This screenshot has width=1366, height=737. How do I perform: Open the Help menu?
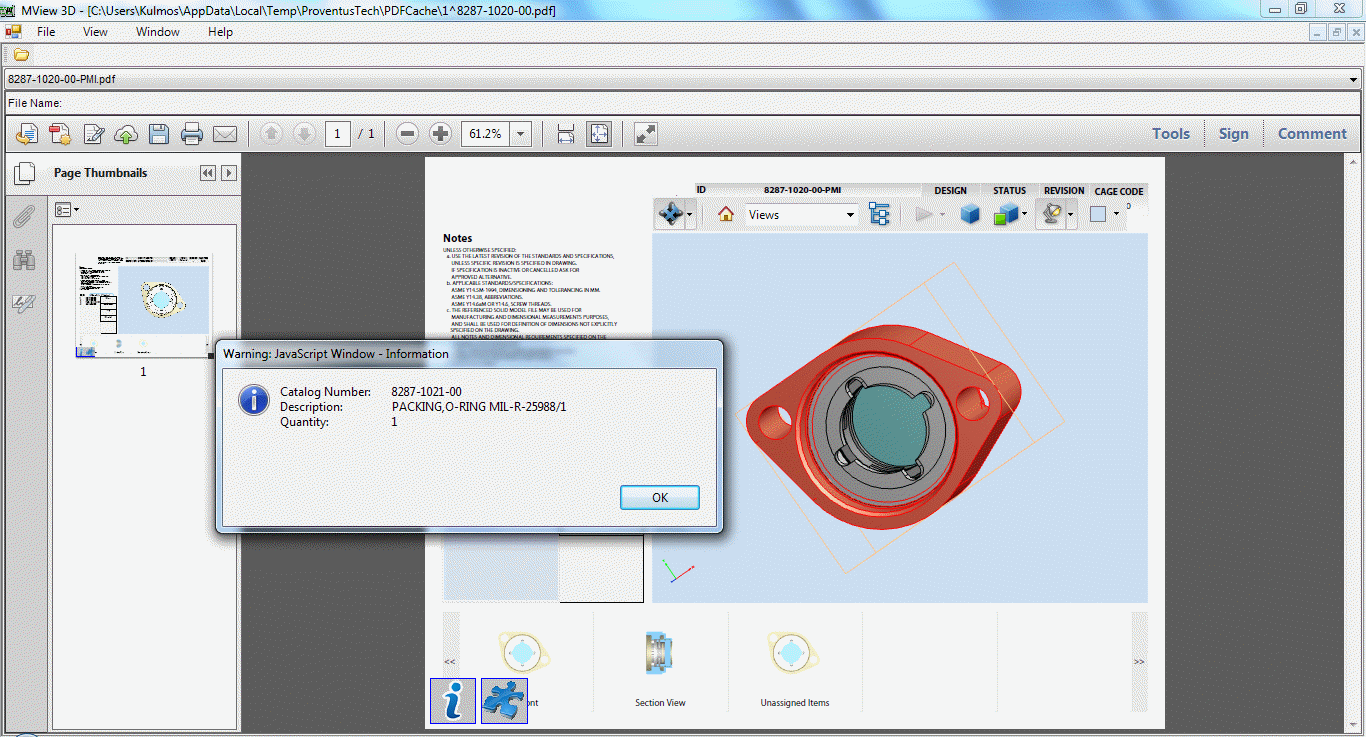[220, 32]
